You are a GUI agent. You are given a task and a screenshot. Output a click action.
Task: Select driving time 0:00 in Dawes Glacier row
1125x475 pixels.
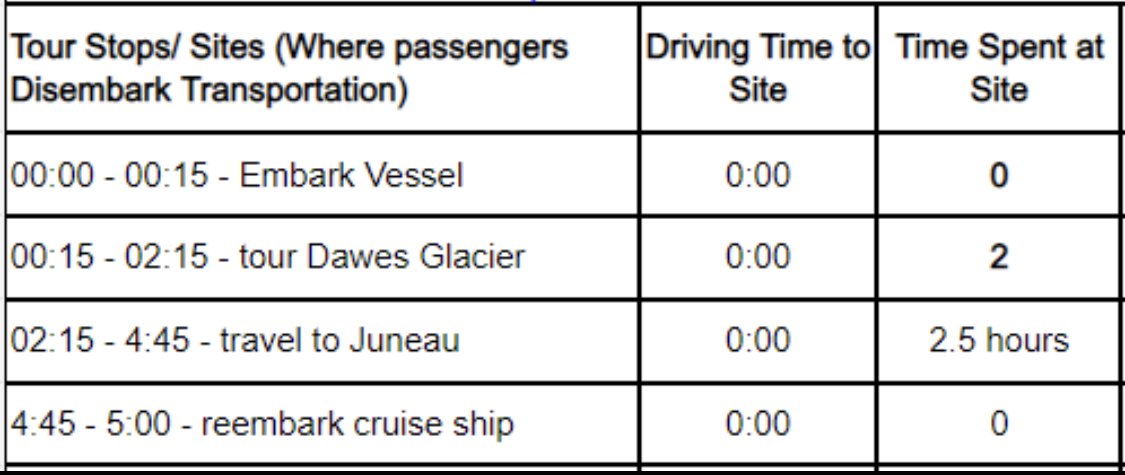click(758, 258)
